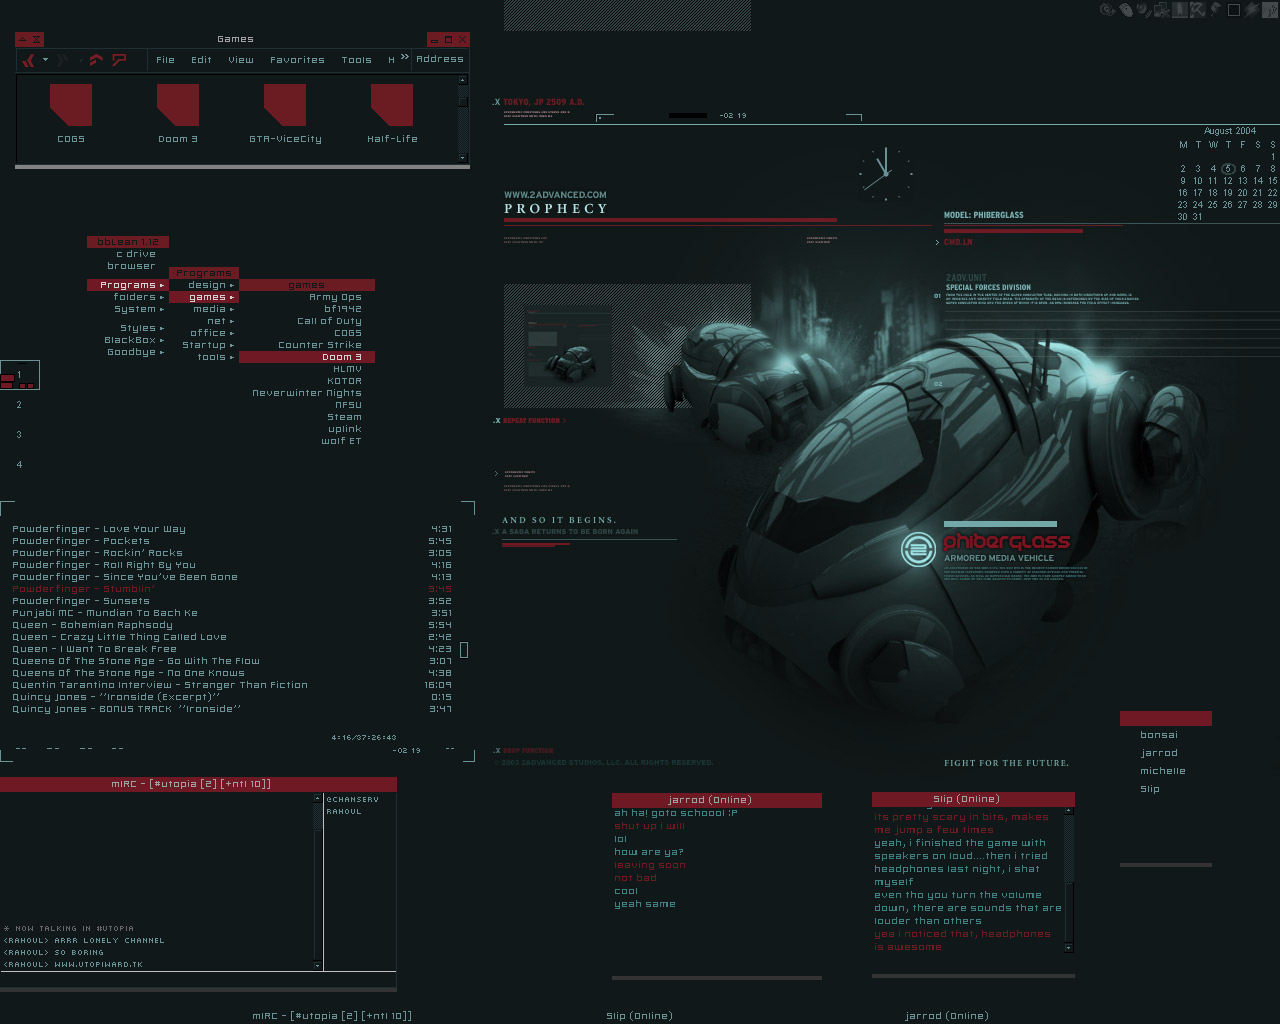Click the search globe tray icon
Image resolution: width=1280 pixels, height=1024 pixels.
1107,10
